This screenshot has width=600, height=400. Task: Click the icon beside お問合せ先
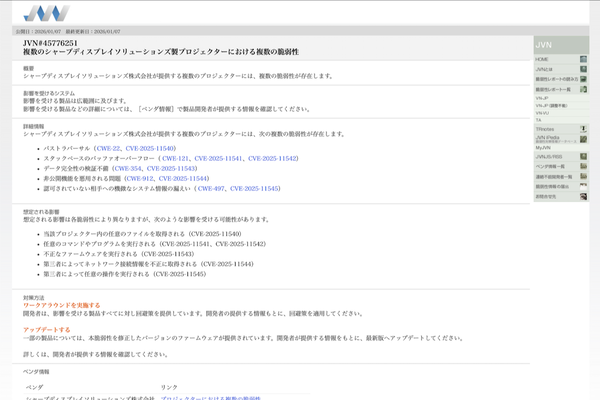tap(583, 196)
